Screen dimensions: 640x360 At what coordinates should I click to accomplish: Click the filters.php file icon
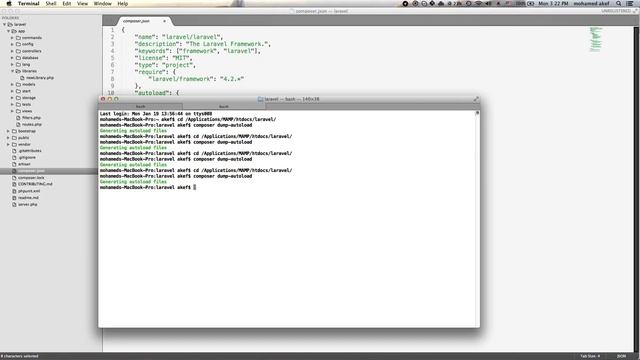coord(18,118)
